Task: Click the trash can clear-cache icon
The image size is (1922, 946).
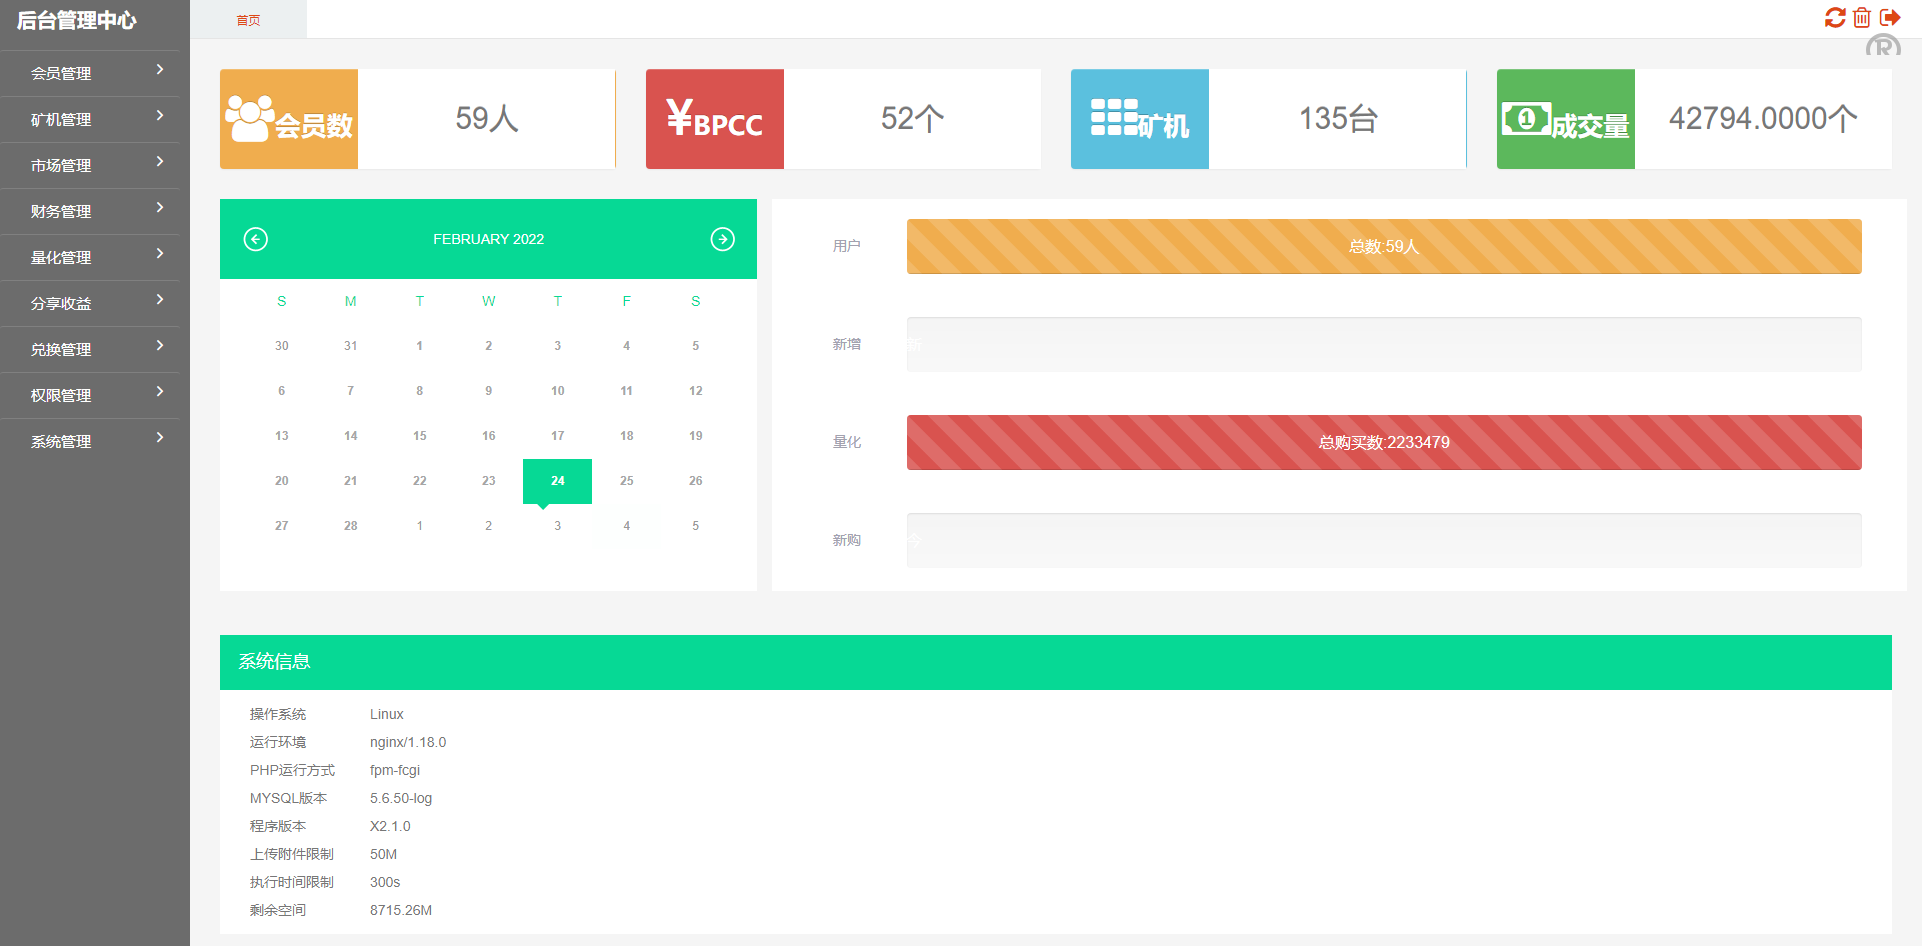Action: (x=1862, y=18)
